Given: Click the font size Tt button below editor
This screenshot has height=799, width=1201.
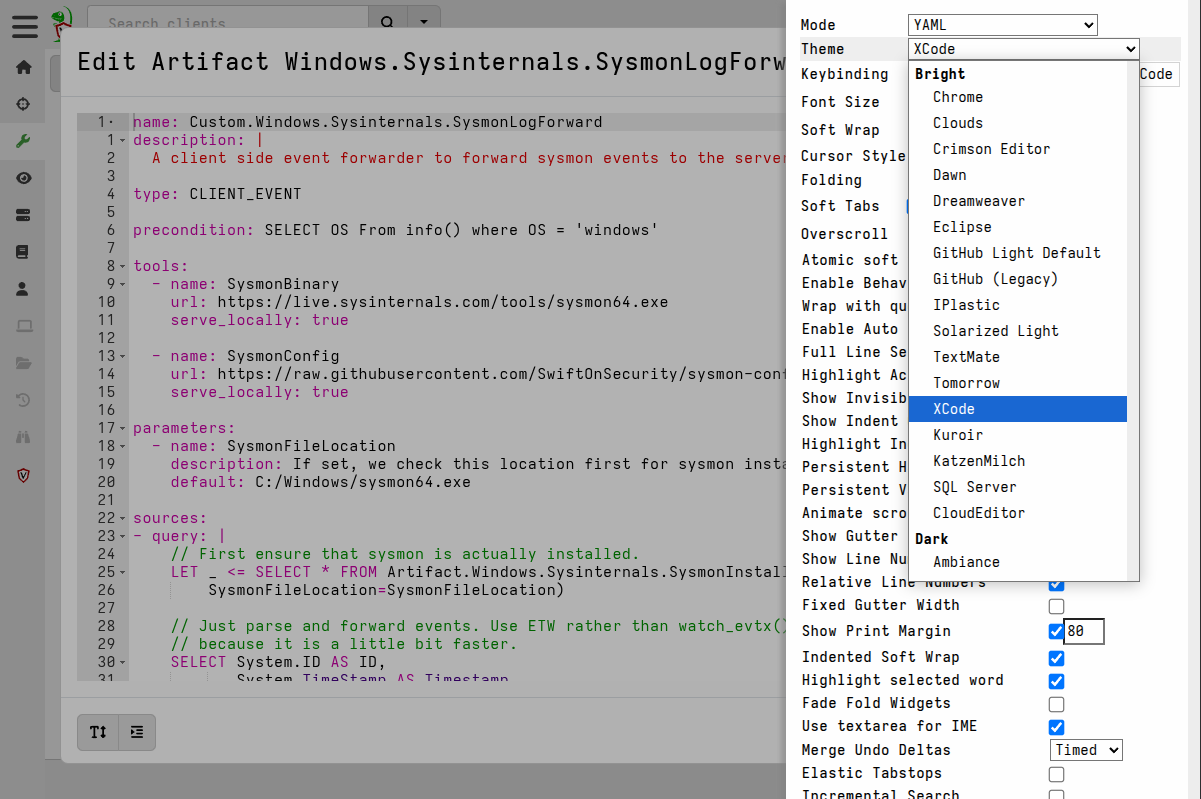Looking at the screenshot, I should pyautogui.click(x=97, y=732).
